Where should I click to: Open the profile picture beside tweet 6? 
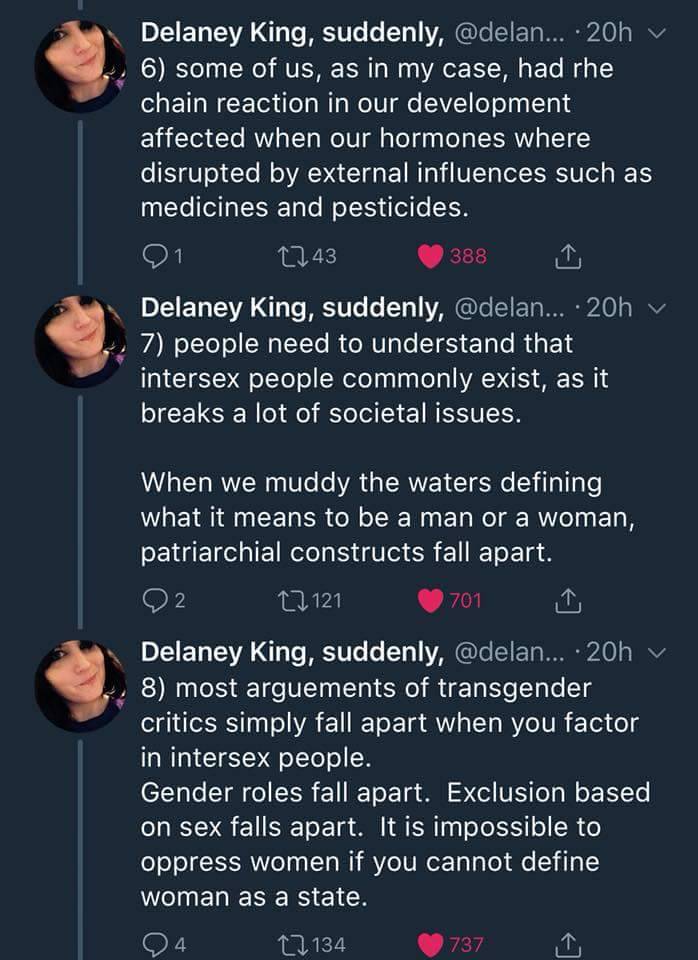(x=80, y=66)
